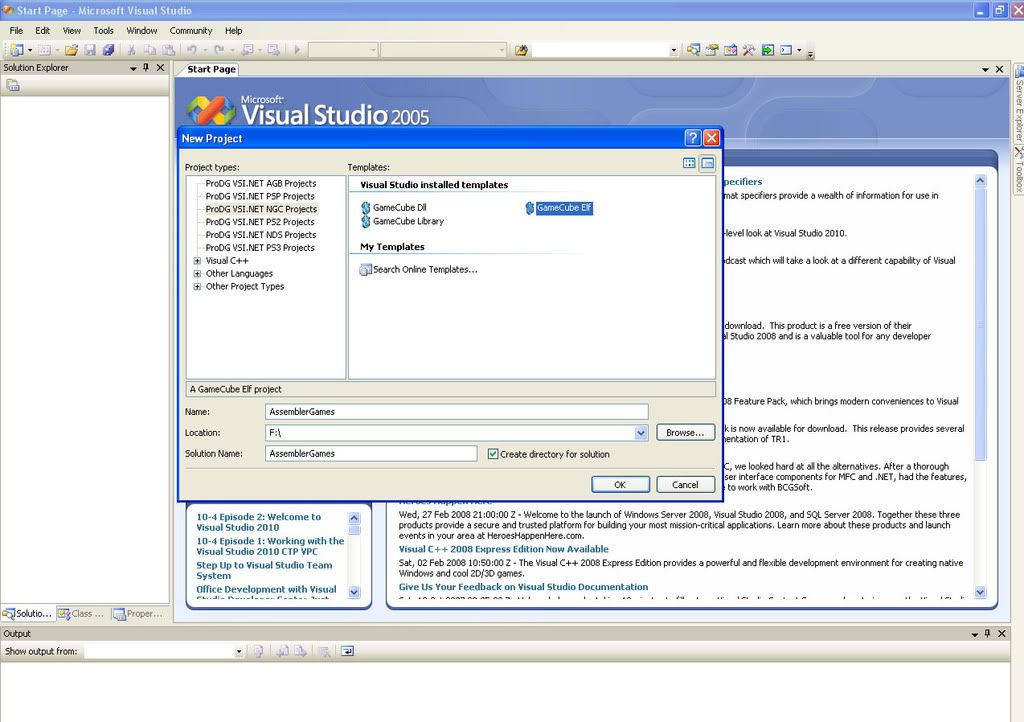Image resolution: width=1024 pixels, height=722 pixels.
Task: Open the Edit menu
Action: tap(42, 31)
